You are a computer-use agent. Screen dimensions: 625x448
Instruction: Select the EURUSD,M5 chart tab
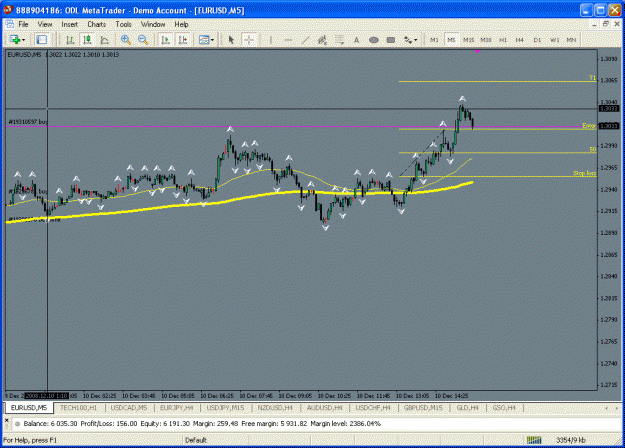pos(29,408)
